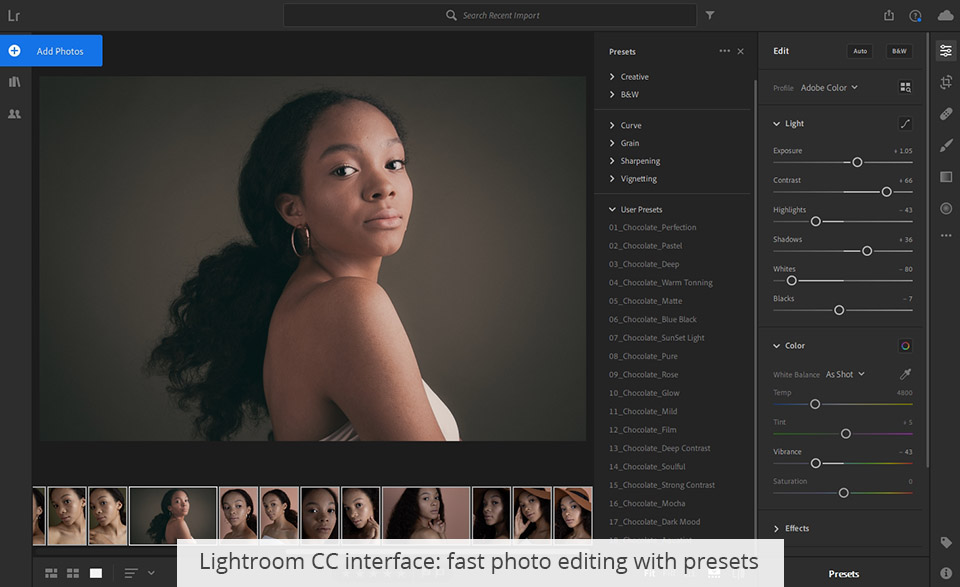The width and height of the screenshot is (960, 587).
Task: Click the Exposure slider handle
Action: [857, 162]
